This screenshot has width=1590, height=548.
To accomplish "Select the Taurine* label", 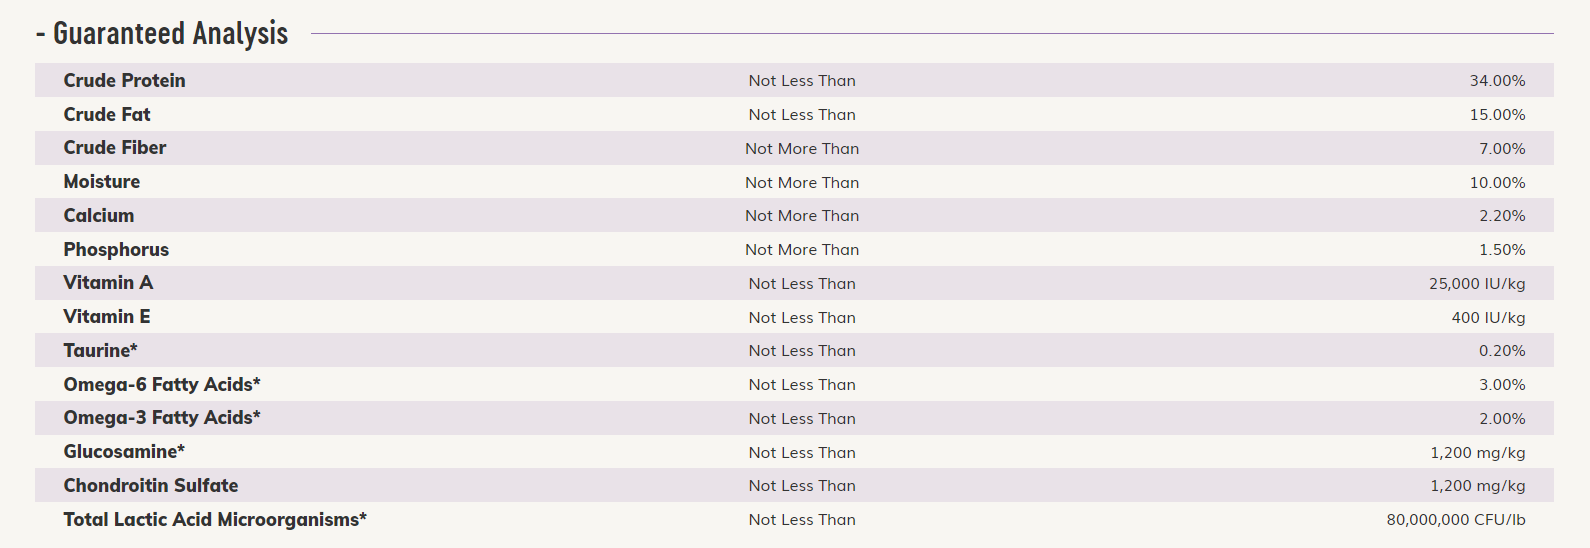I will (x=100, y=351).
